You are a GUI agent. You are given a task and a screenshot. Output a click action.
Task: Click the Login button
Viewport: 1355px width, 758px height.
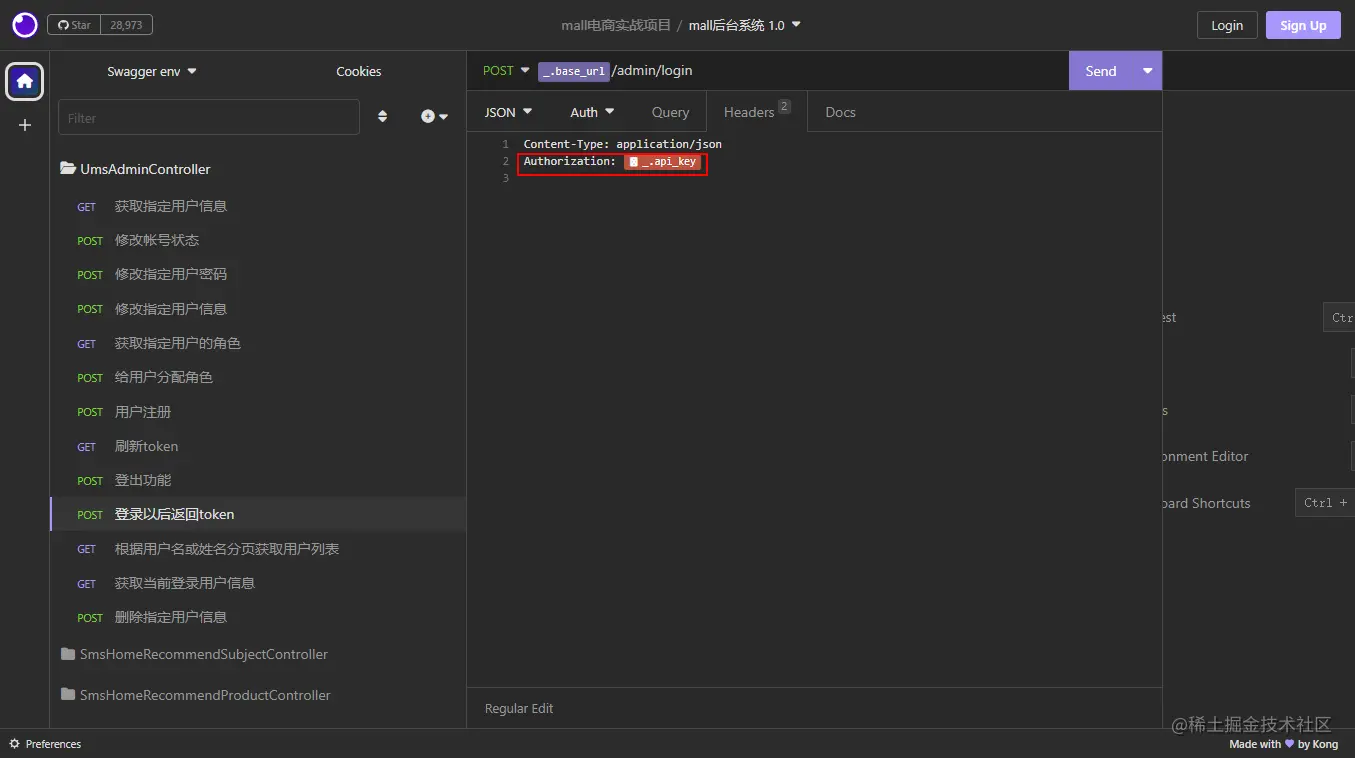pos(1227,25)
